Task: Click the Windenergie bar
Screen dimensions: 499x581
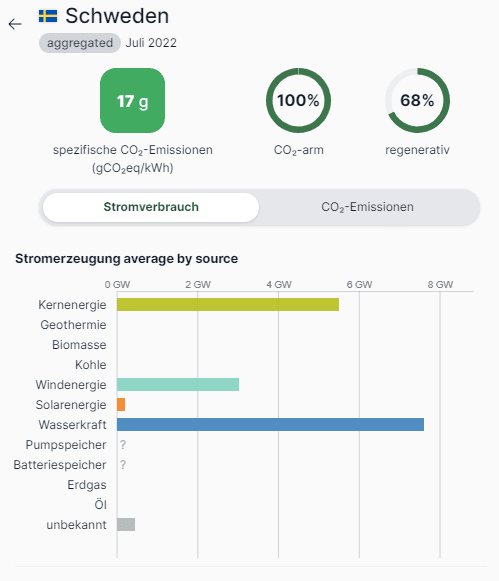Action: tap(178, 385)
